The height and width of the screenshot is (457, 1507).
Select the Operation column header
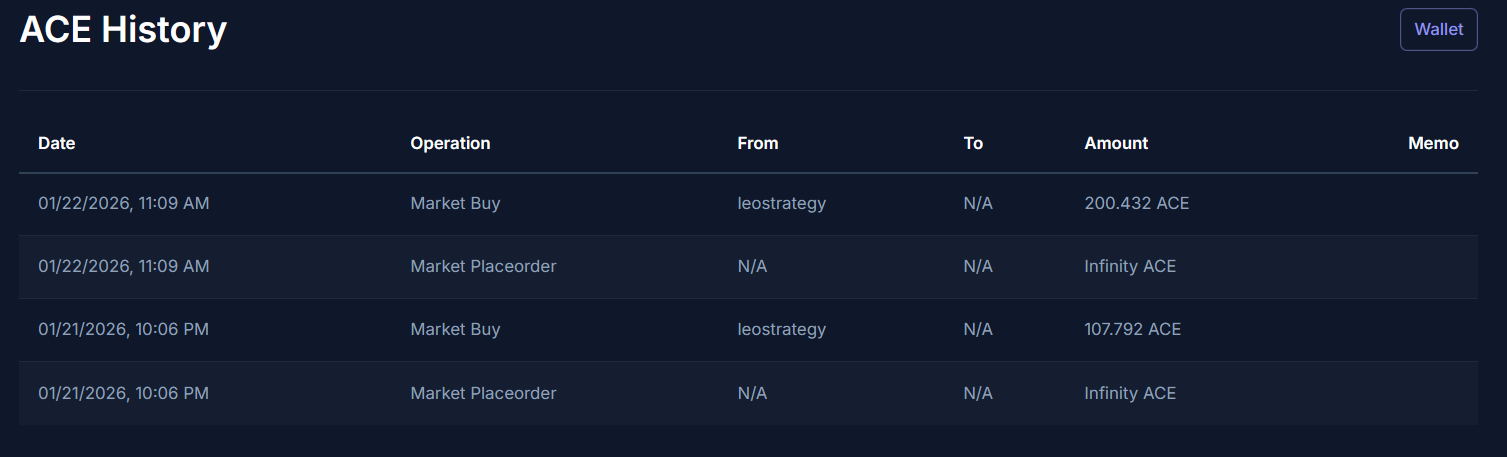[450, 143]
